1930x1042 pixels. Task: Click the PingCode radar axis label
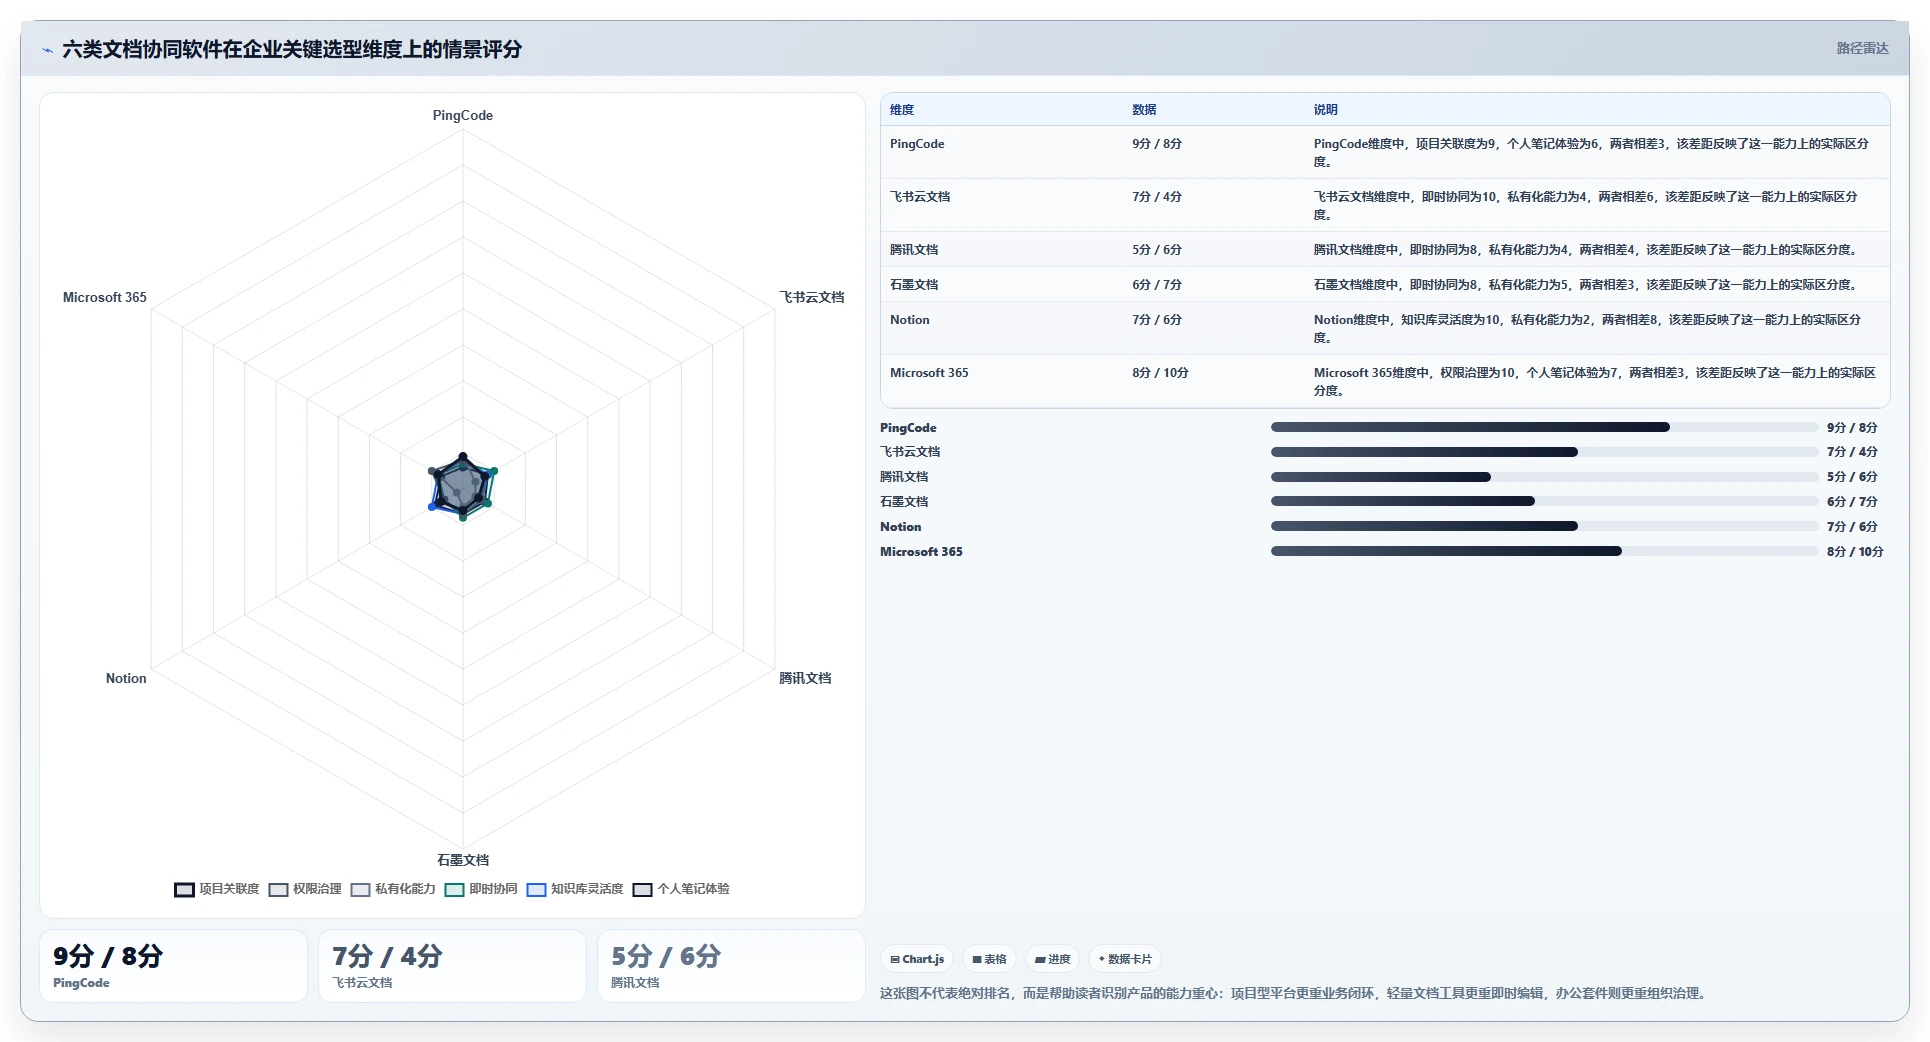tap(463, 116)
